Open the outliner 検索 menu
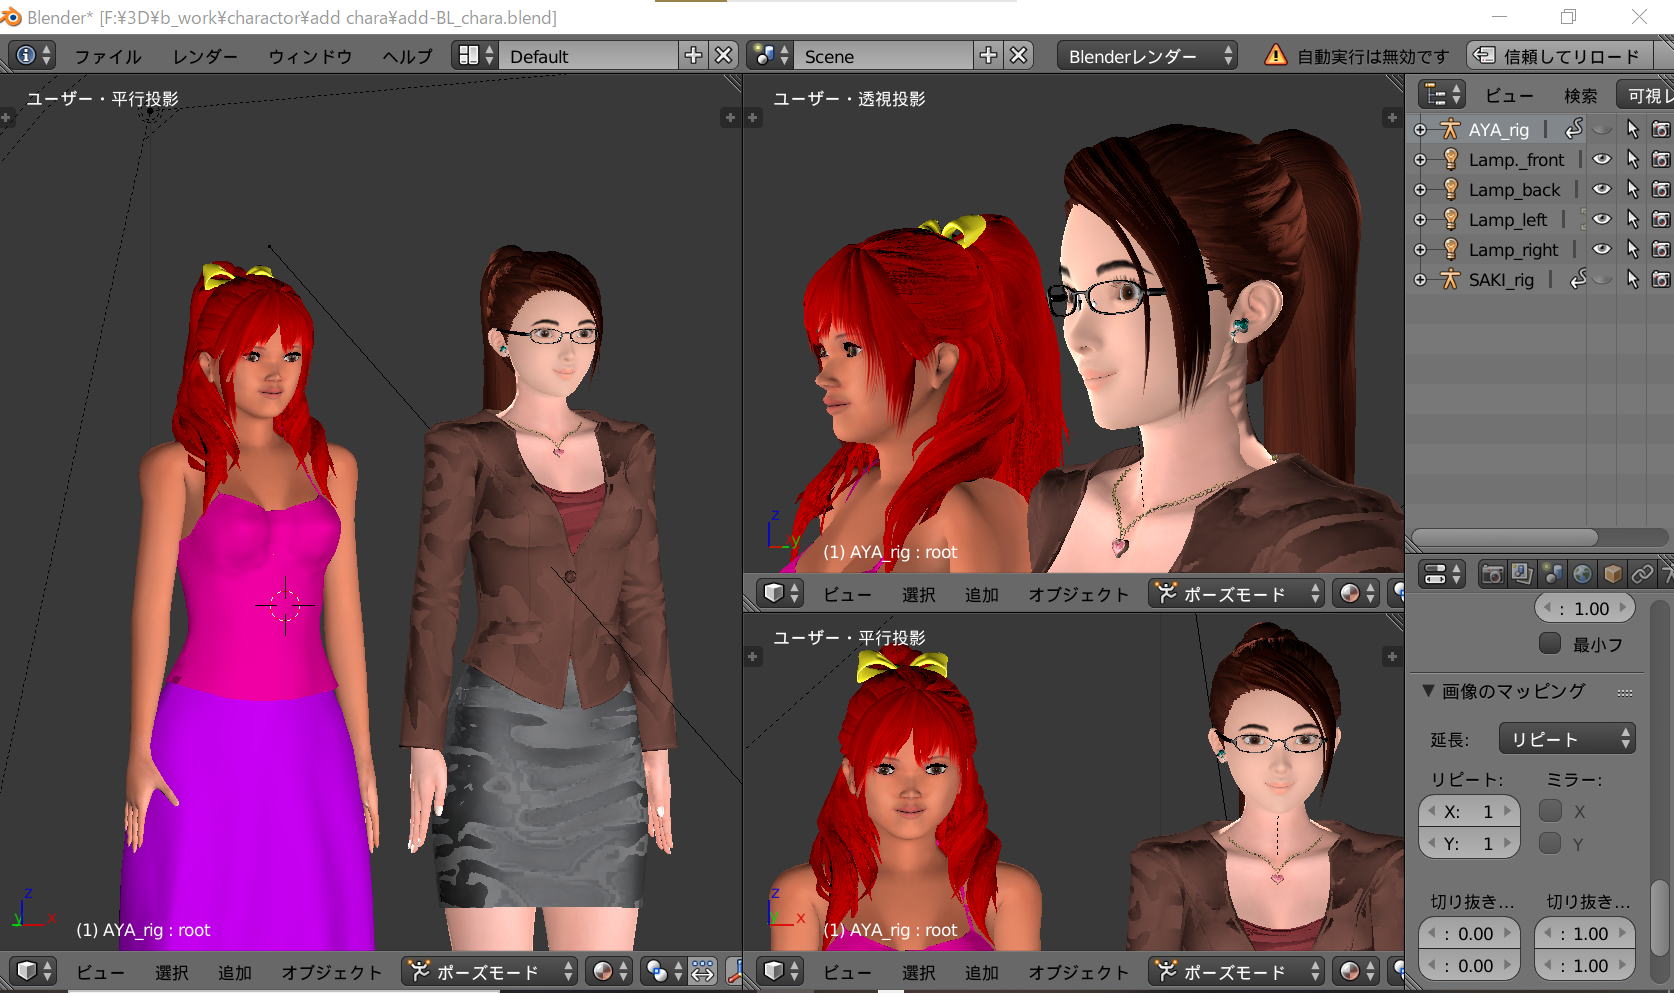1674x993 pixels. [x=1580, y=96]
